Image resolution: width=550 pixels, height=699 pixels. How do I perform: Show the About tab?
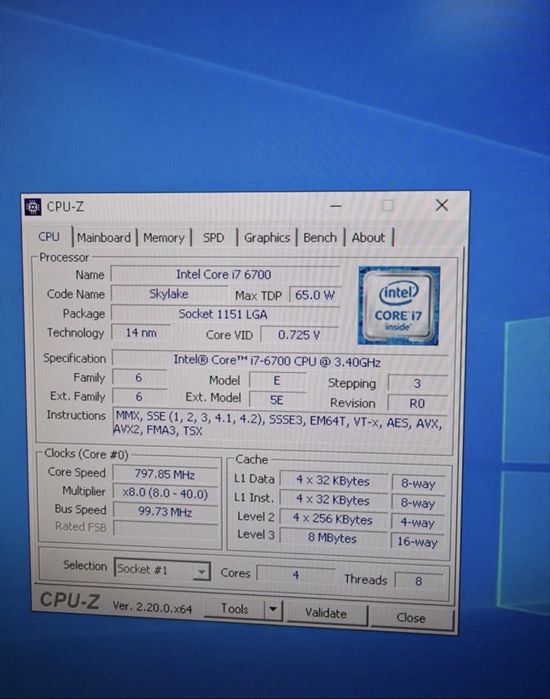point(368,238)
